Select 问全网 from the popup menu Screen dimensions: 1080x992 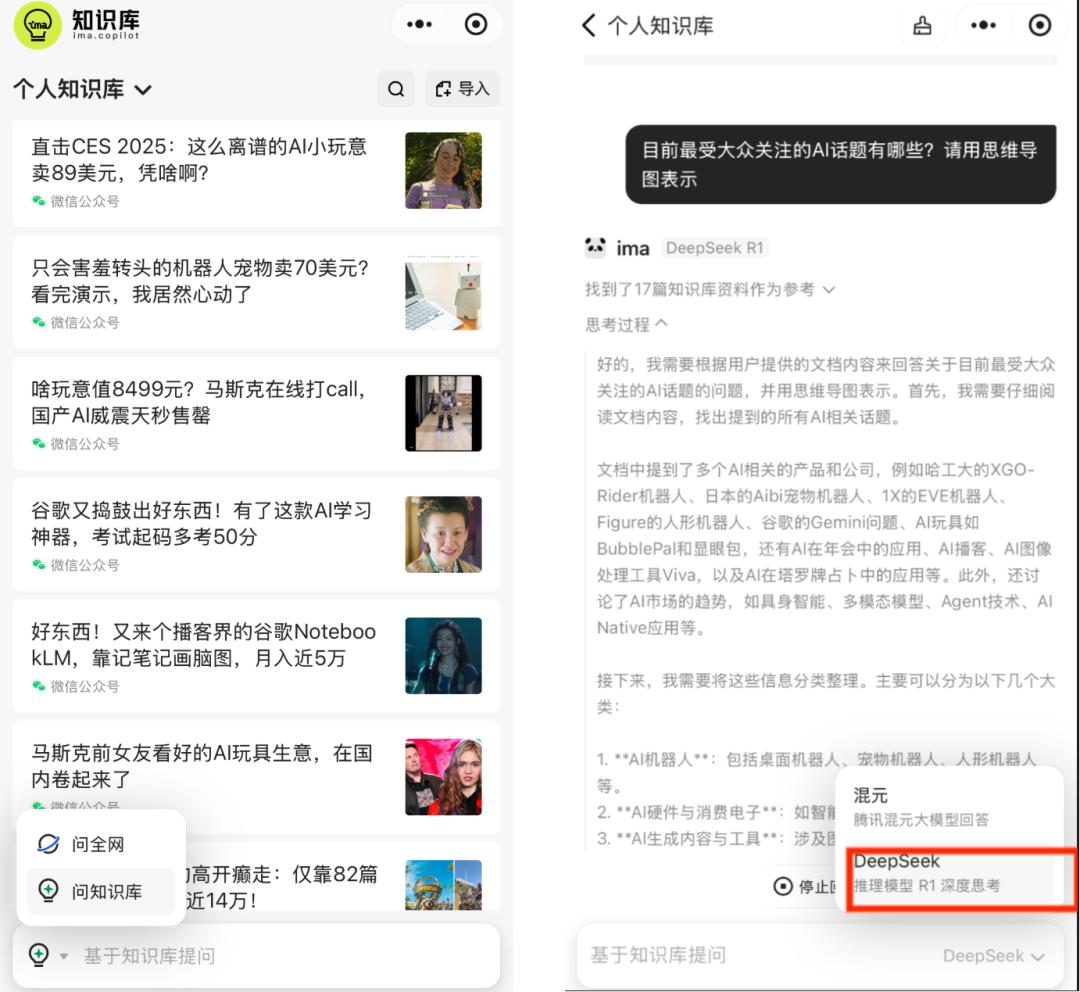pos(98,845)
